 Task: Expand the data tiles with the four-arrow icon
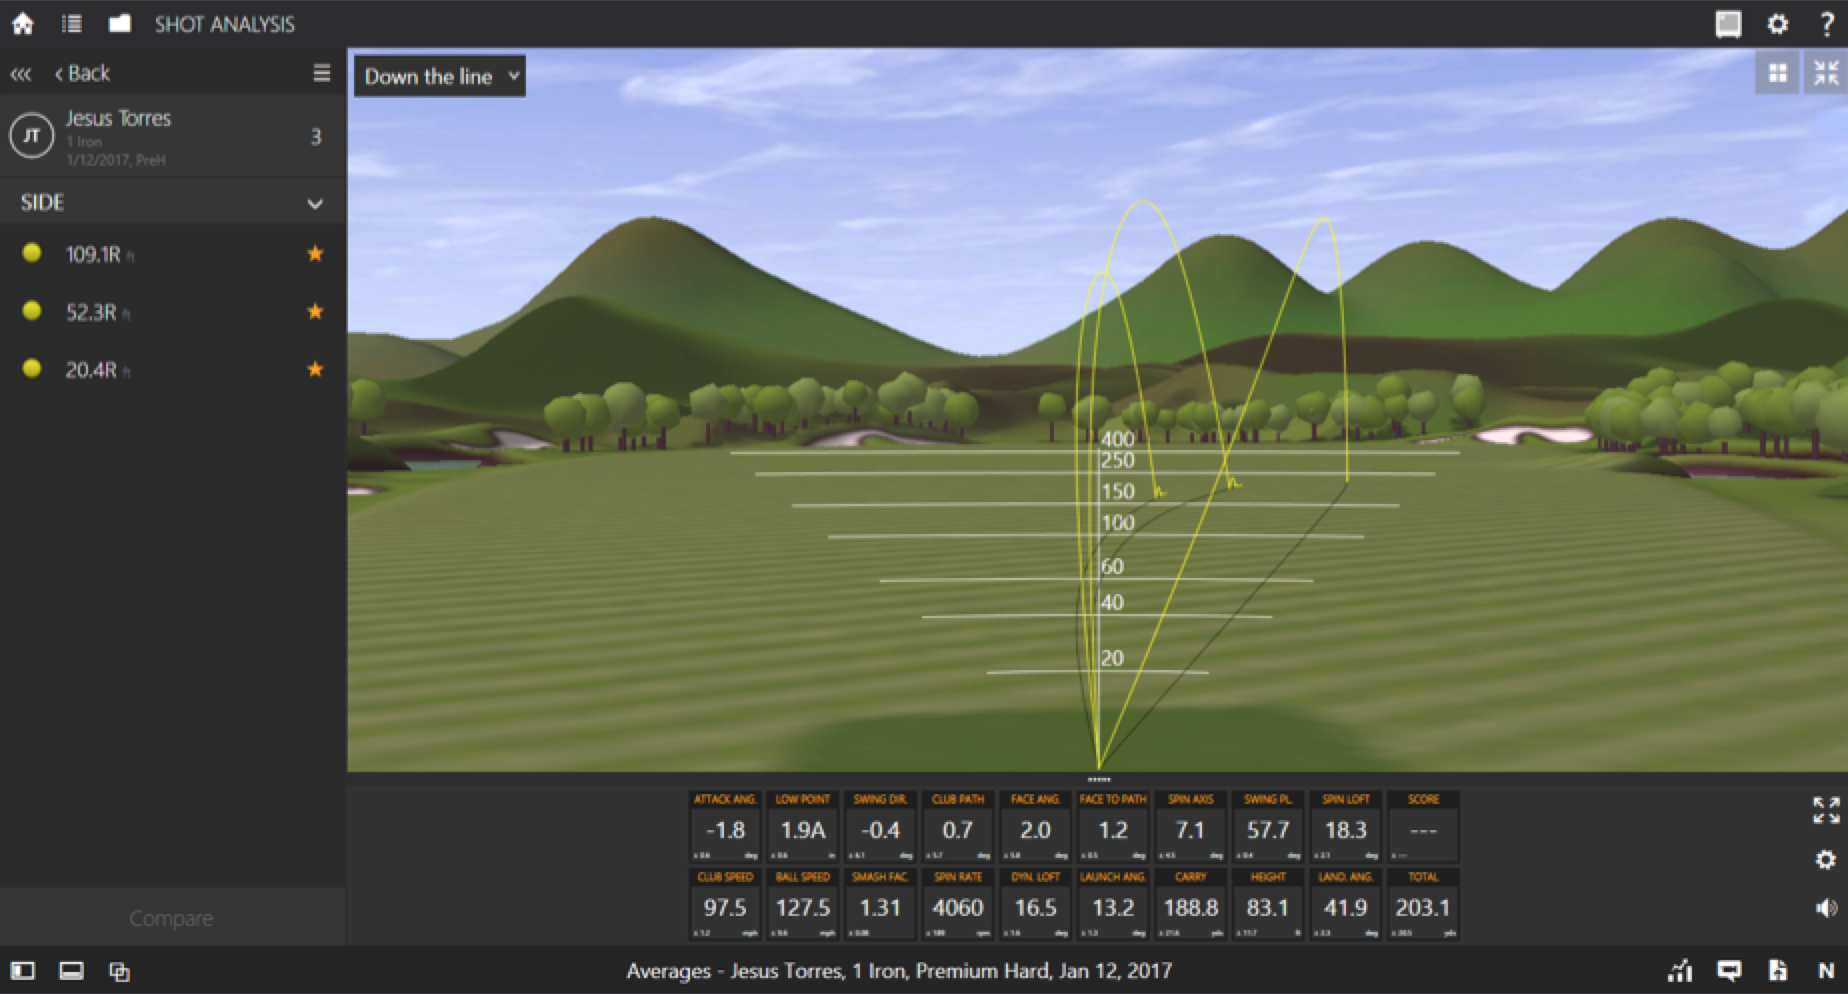click(1826, 810)
